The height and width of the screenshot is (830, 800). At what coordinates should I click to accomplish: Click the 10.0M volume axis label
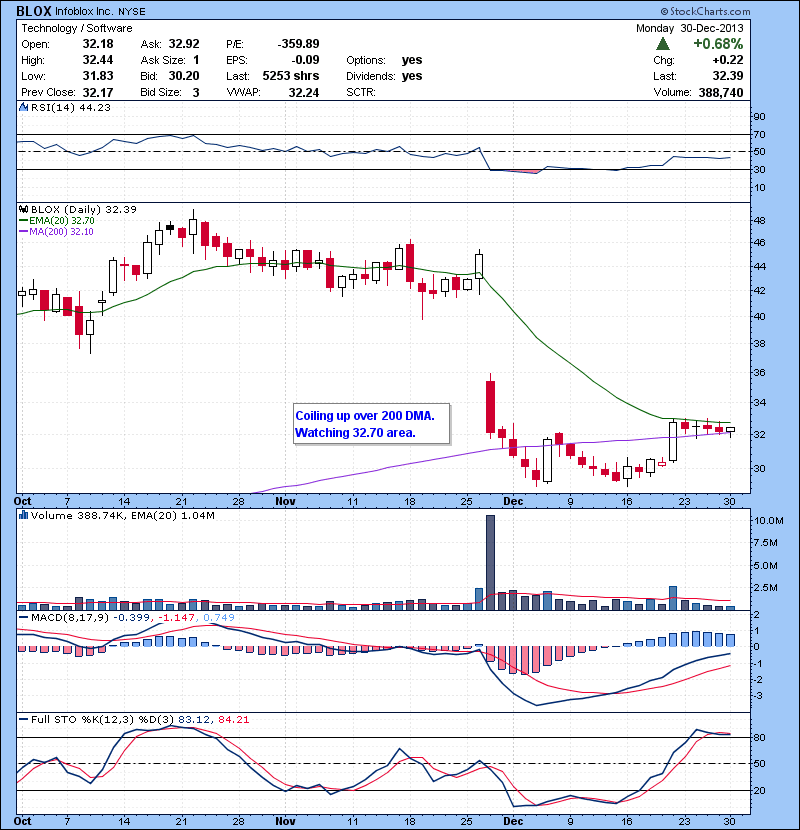click(769, 521)
